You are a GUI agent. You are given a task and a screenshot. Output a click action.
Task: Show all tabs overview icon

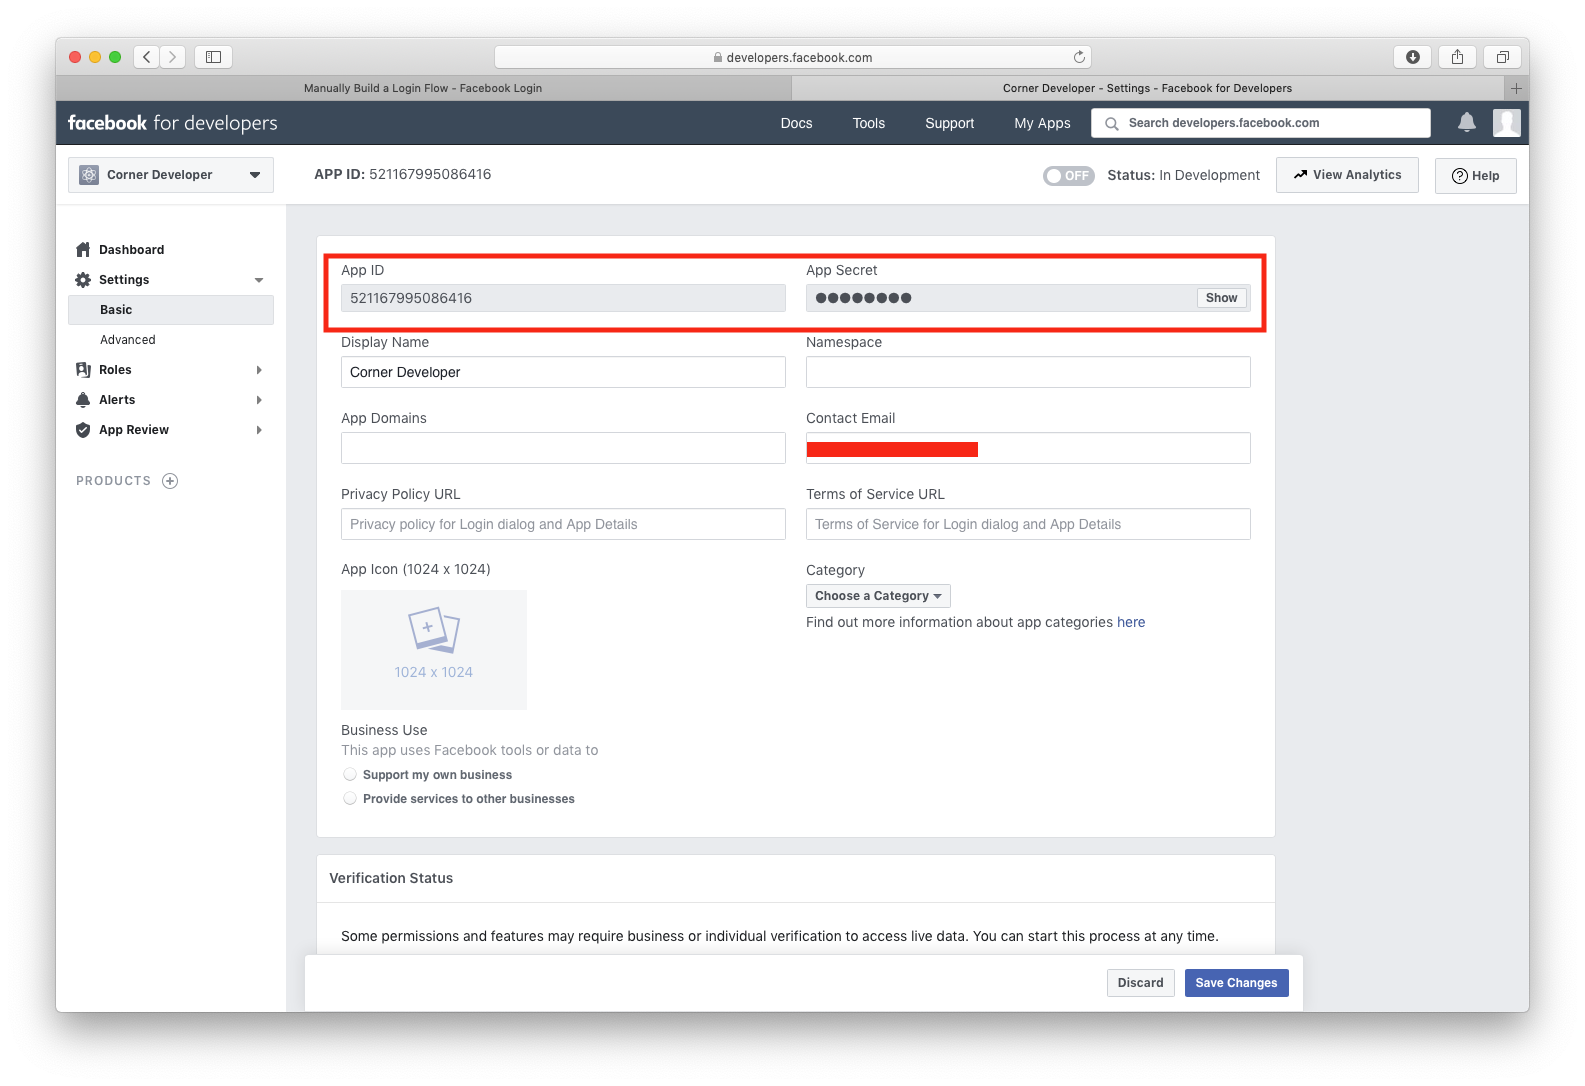(1502, 57)
